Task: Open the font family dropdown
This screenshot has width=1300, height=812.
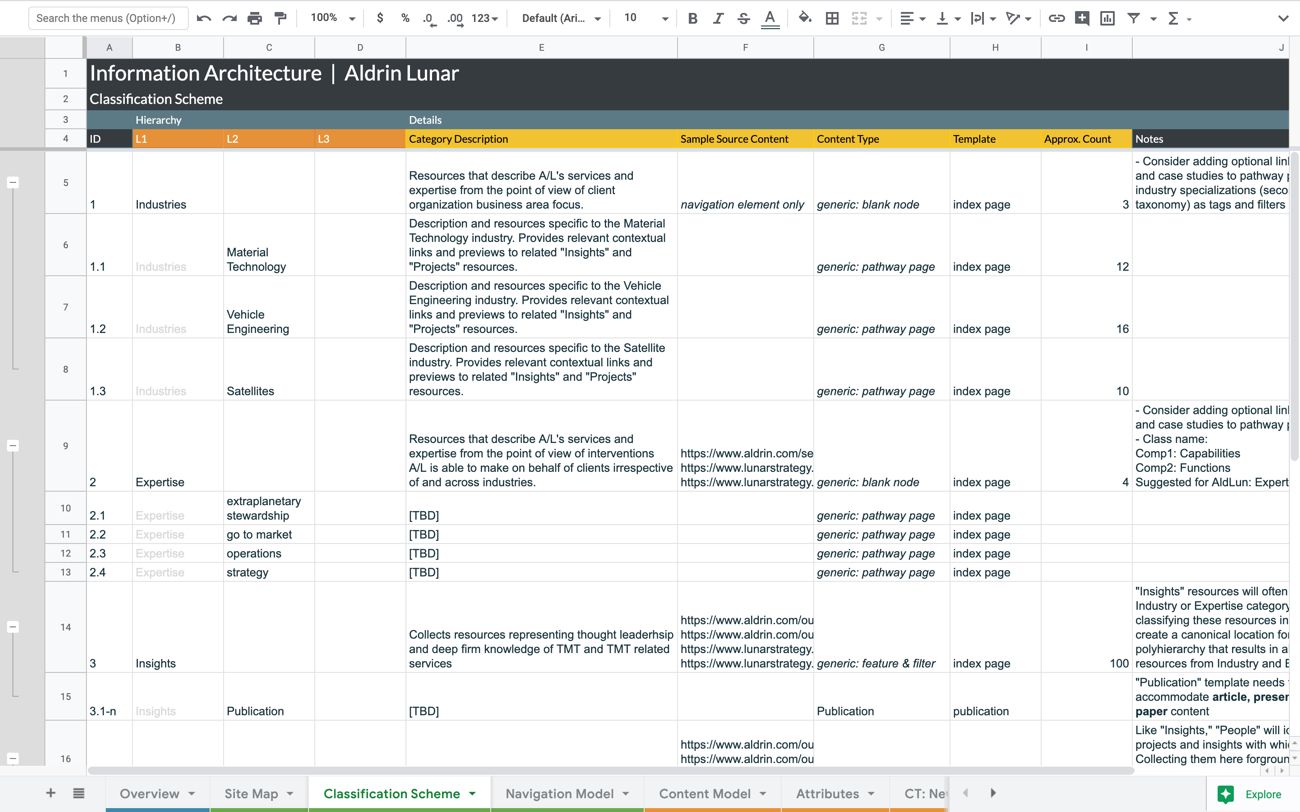Action: click(562, 18)
